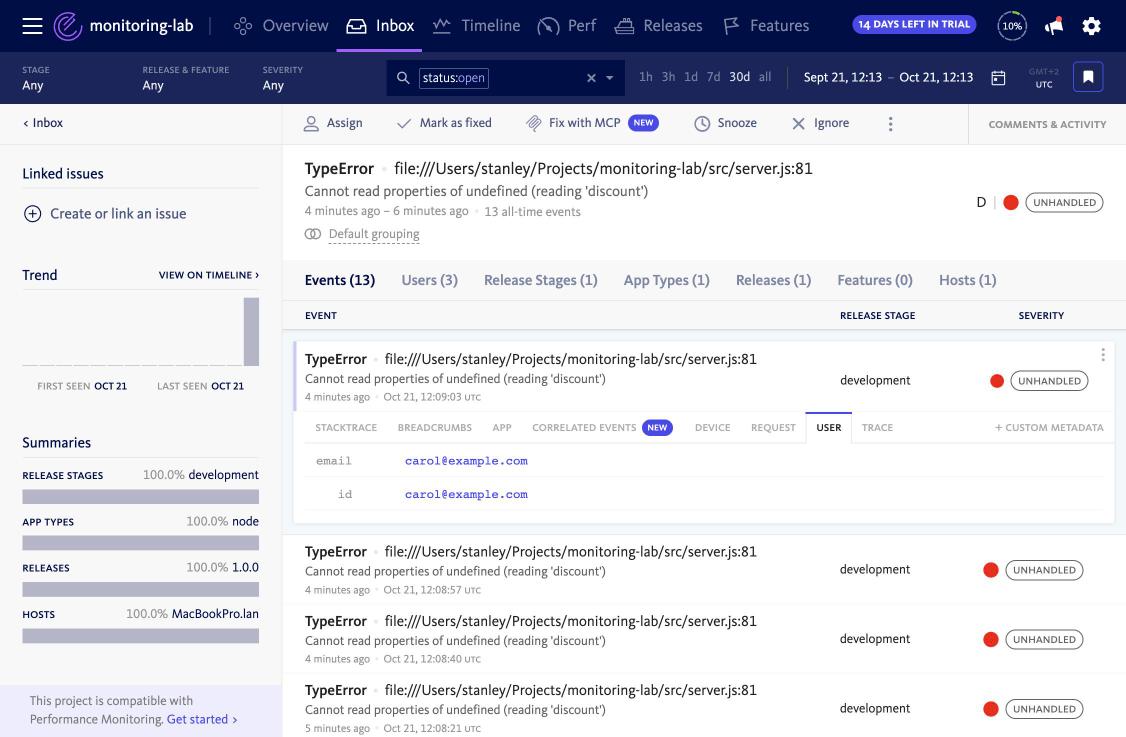This screenshot has height=737, width=1126.
Task: Switch to the Users (3) tab
Action: point(429,280)
